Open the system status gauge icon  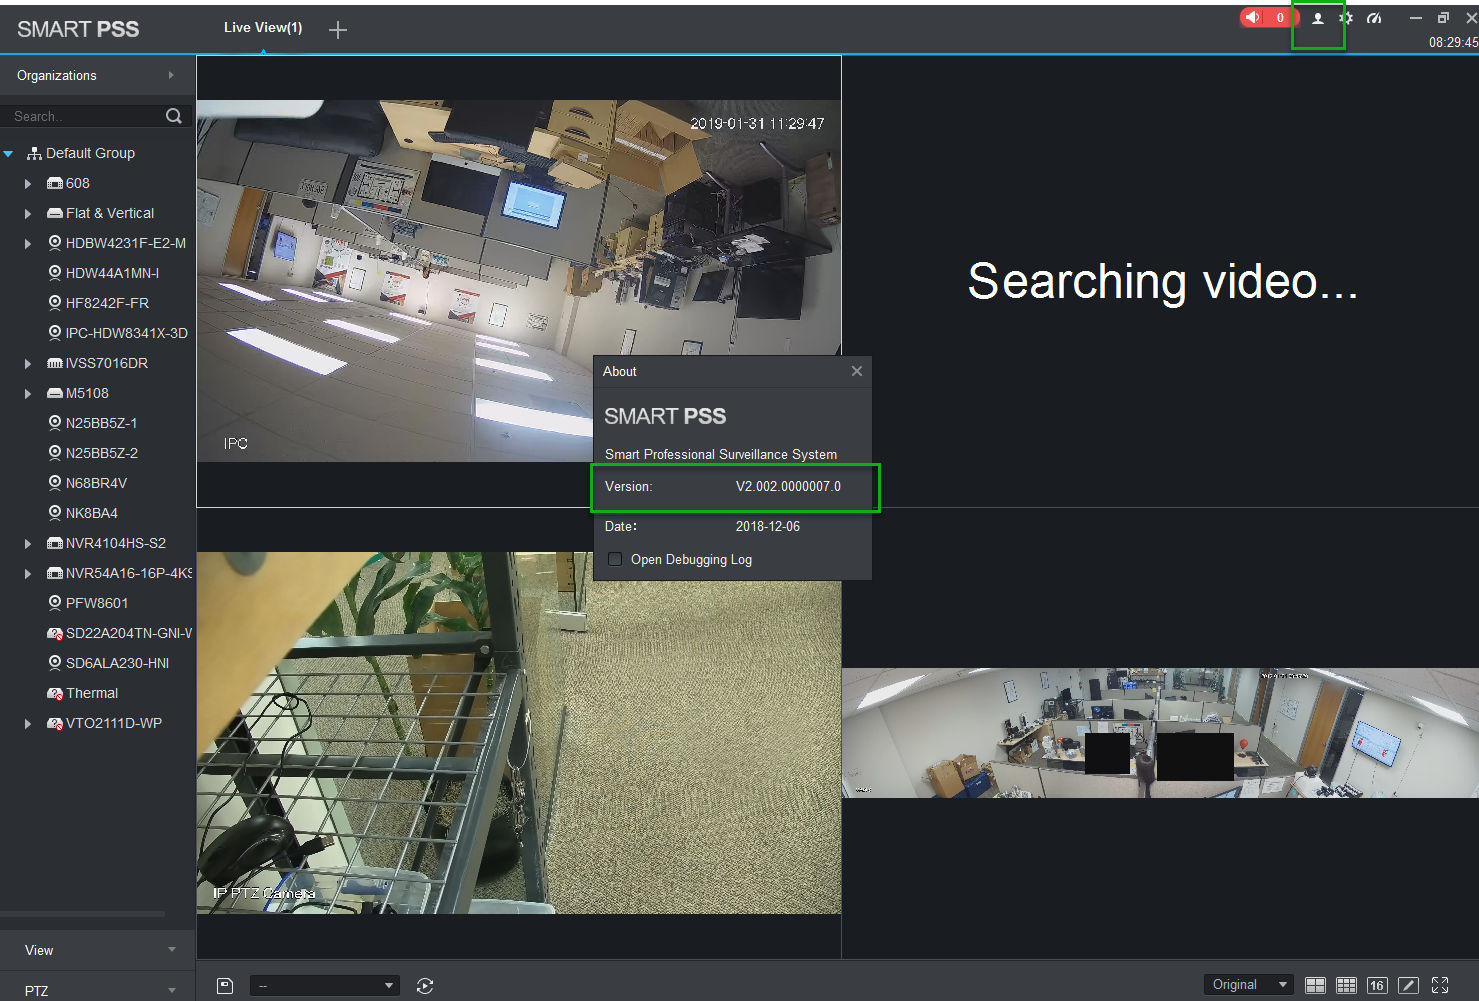pyautogui.click(x=1374, y=18)
